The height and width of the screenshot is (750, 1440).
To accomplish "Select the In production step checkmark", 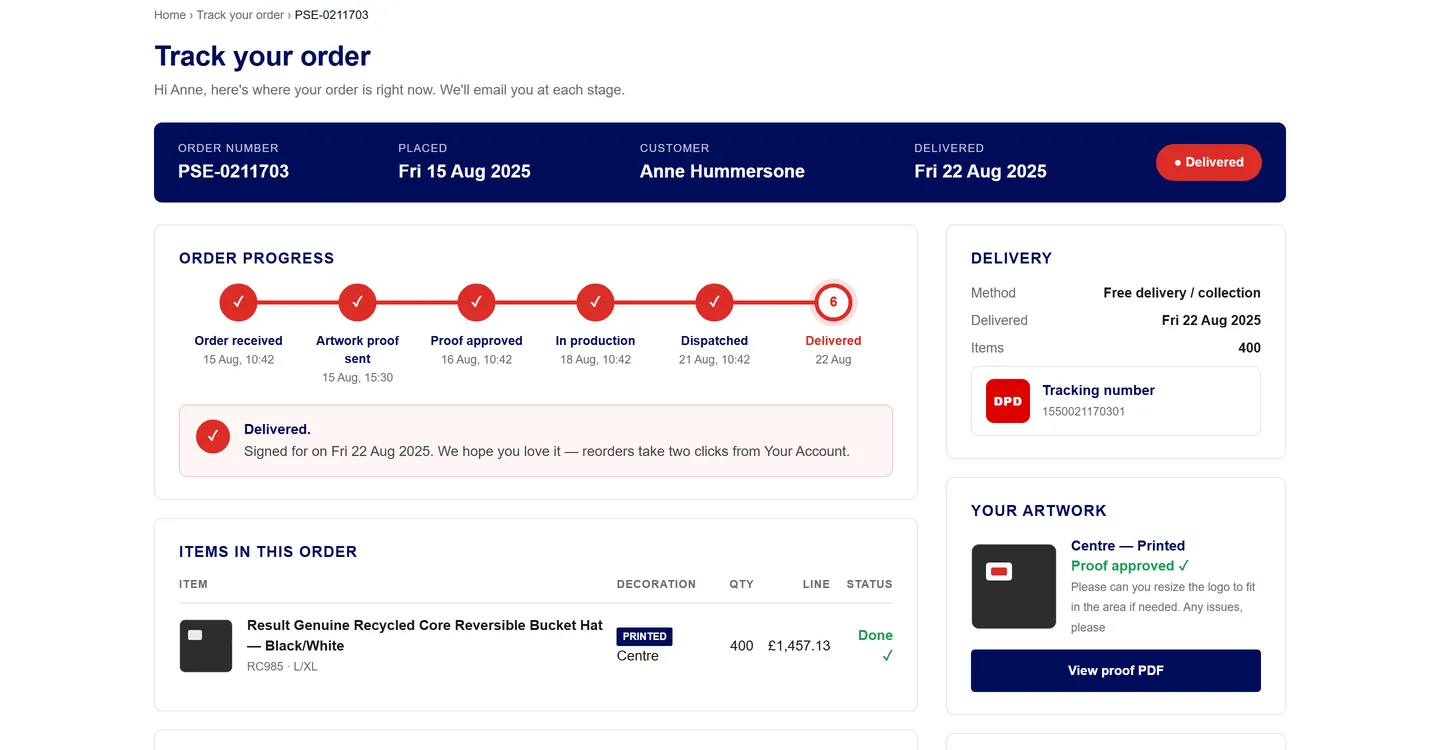I will click(x=595, y=302).
